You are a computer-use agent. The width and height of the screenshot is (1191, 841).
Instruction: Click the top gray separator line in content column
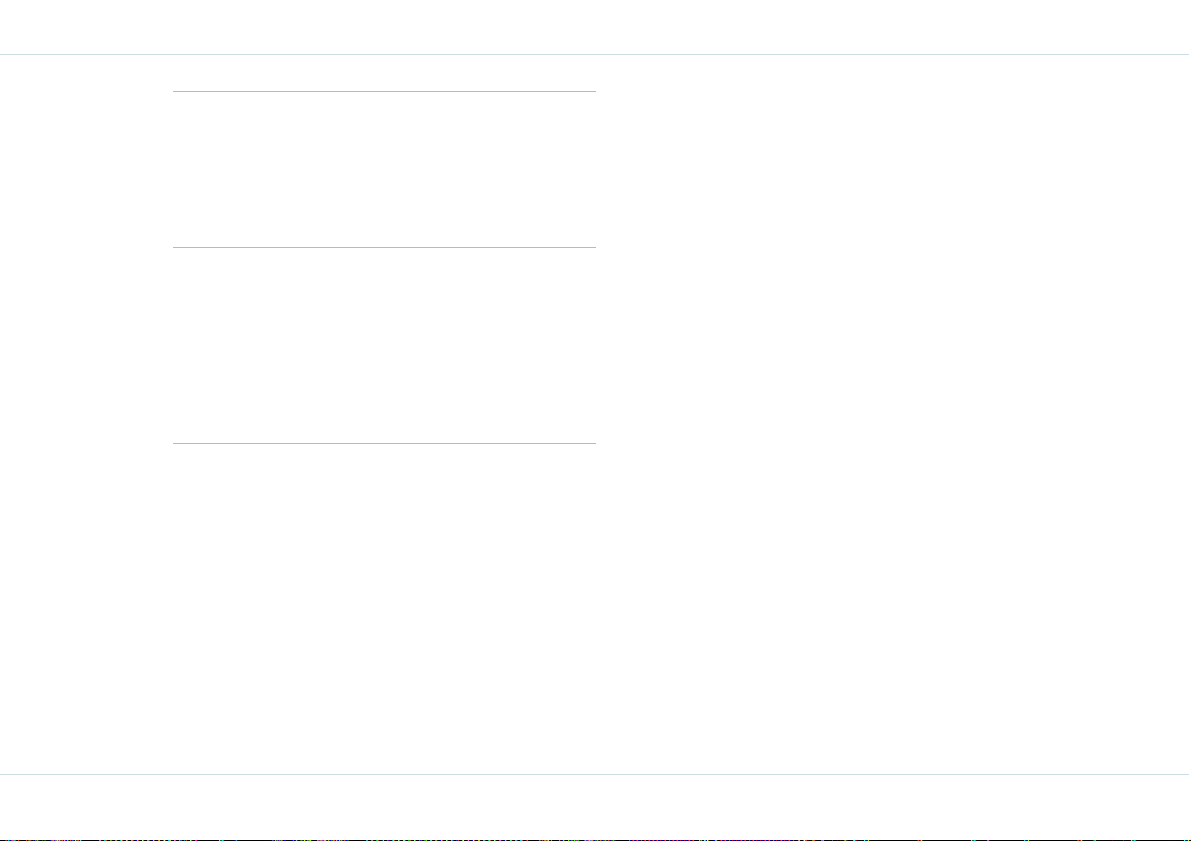[x=384, y=91]
